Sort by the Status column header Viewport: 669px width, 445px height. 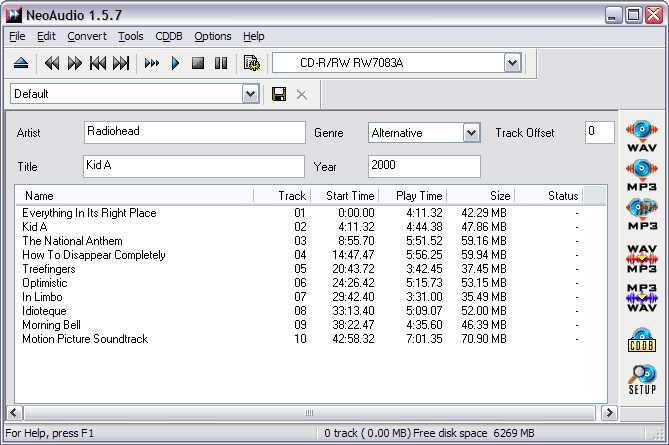coord(549,196)
